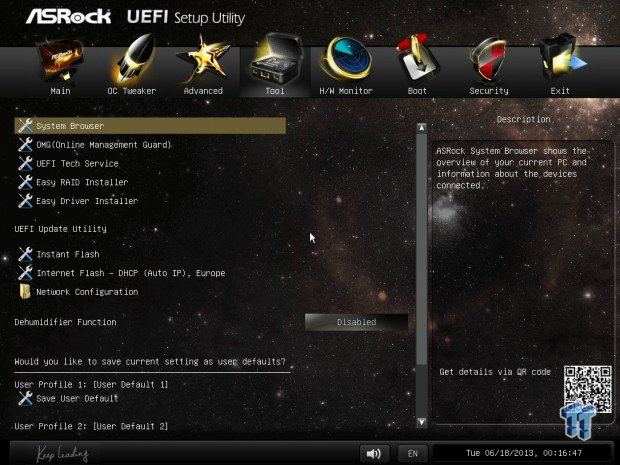Launch Easy Driver Installer
Viewport: 620px width, 465px height.
point(87,201)
